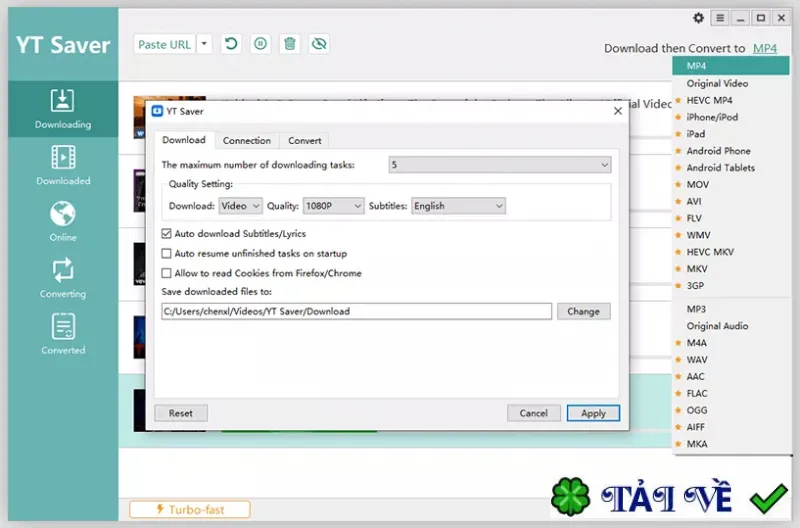The width and height of the screenshot is (800, 528).
Task: Switch to the Convert tab
Action: [x=305, y=141]
